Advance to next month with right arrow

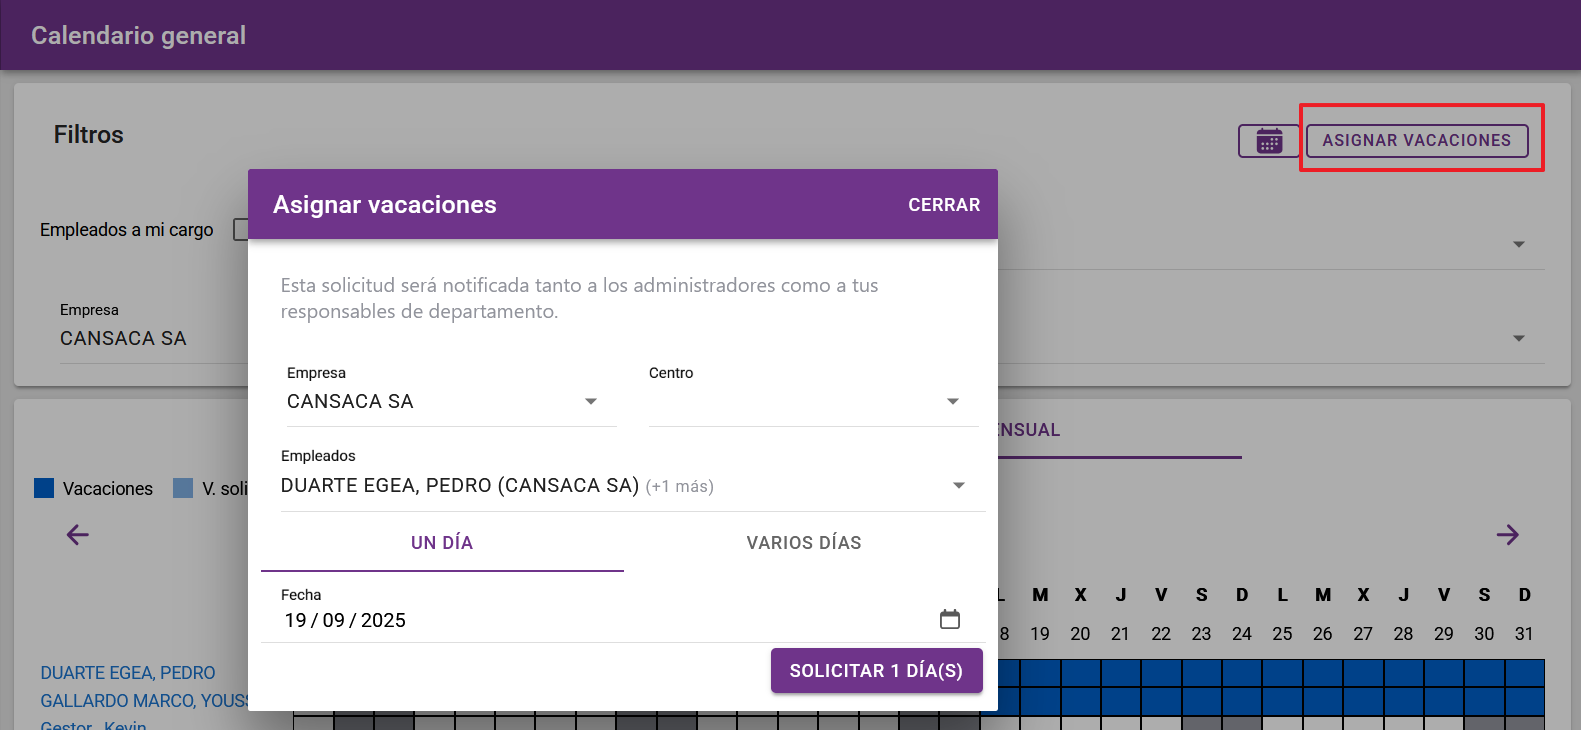pyautogui.click(x=1507, y=535)
